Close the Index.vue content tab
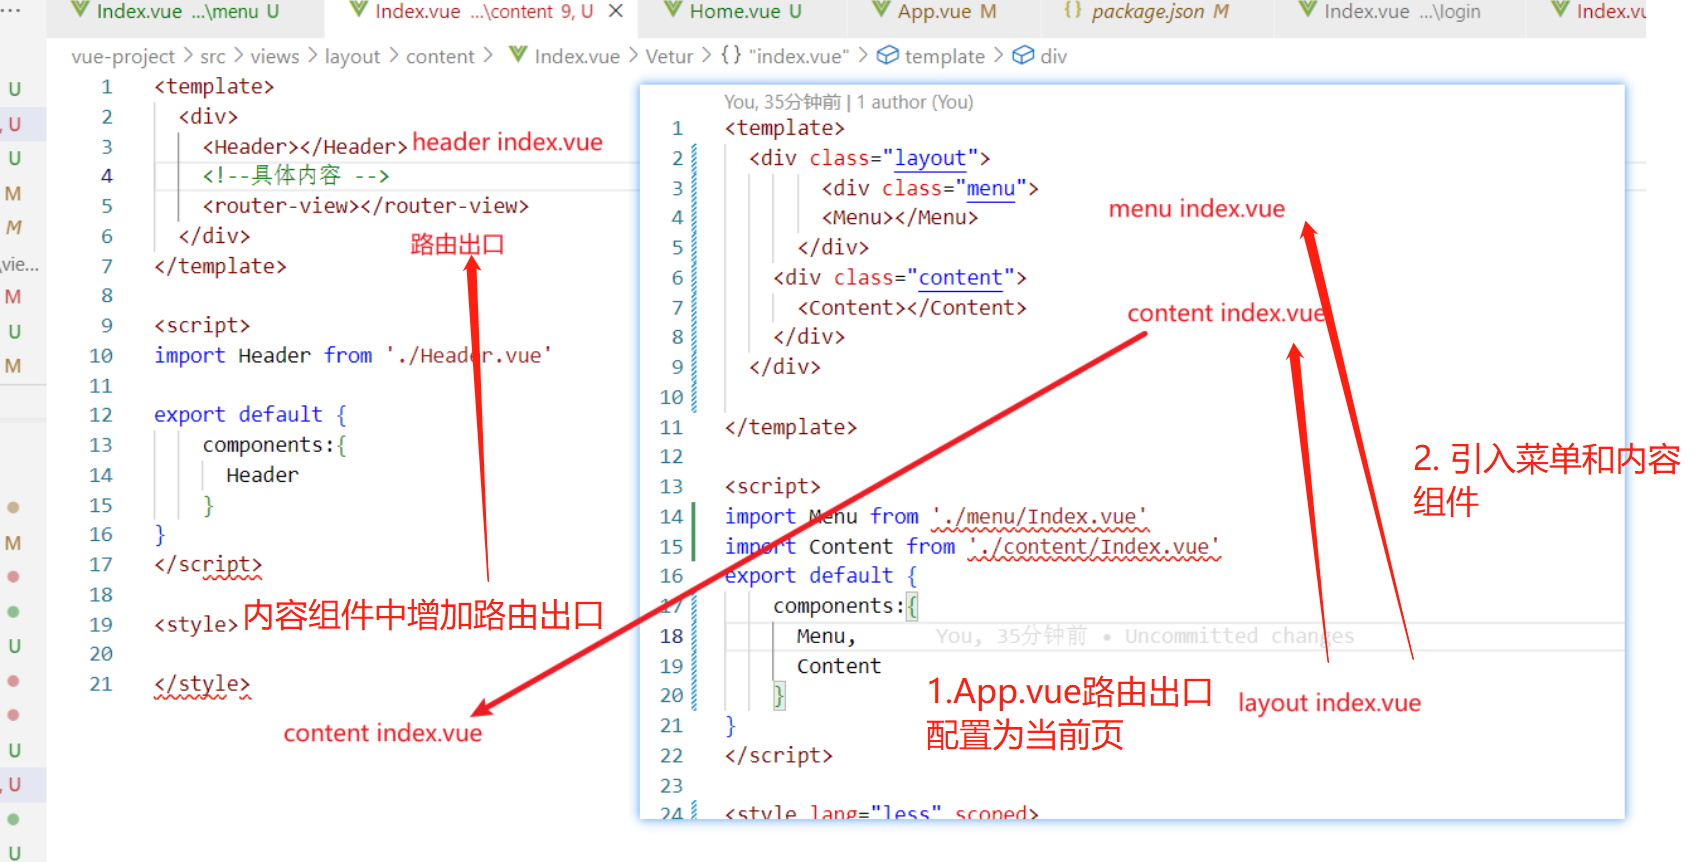The image size is (1704, 862). pos(616,12)
